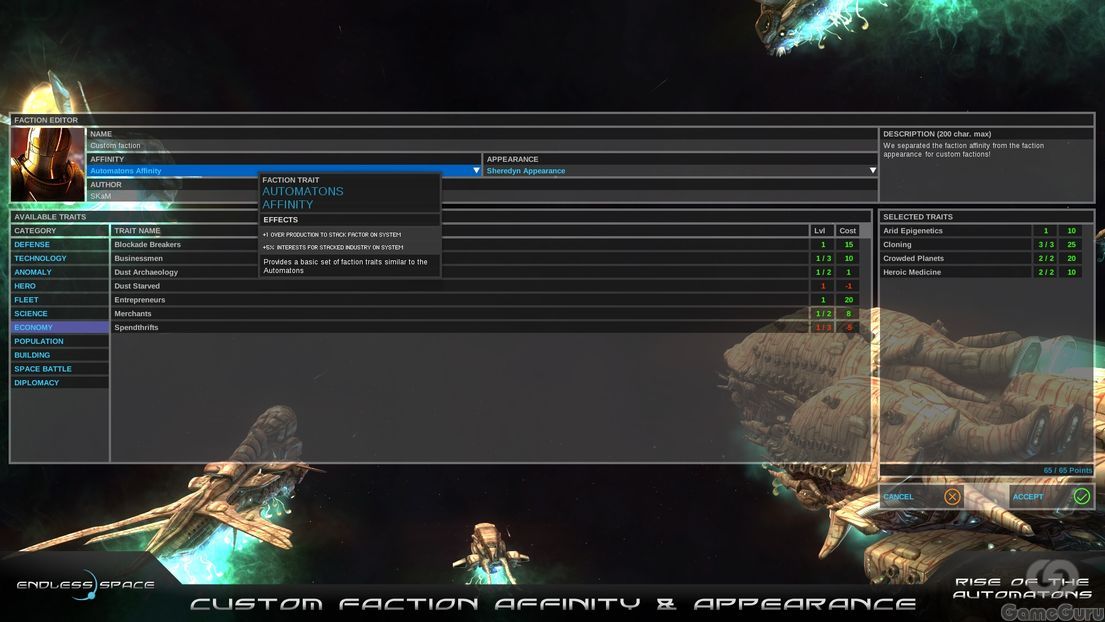Click the faction portrait thumbnail
This screenshot has width=1105, height=622.
(x=48, y=165)
